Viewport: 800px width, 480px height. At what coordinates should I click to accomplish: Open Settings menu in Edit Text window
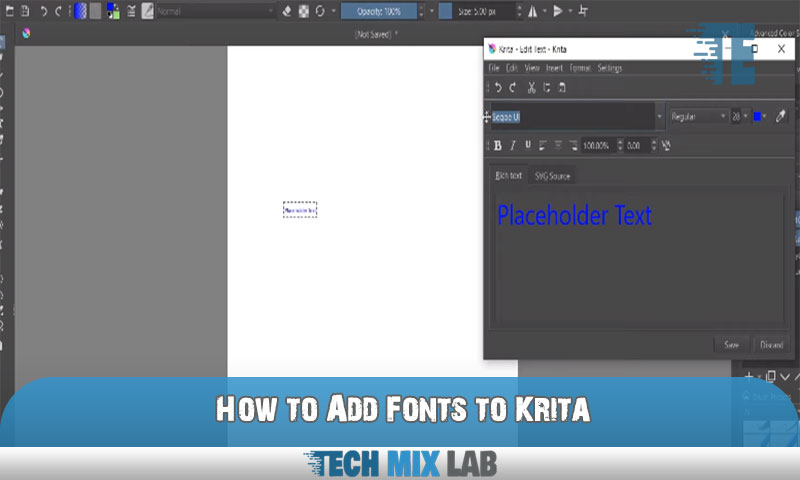point(610,68)
